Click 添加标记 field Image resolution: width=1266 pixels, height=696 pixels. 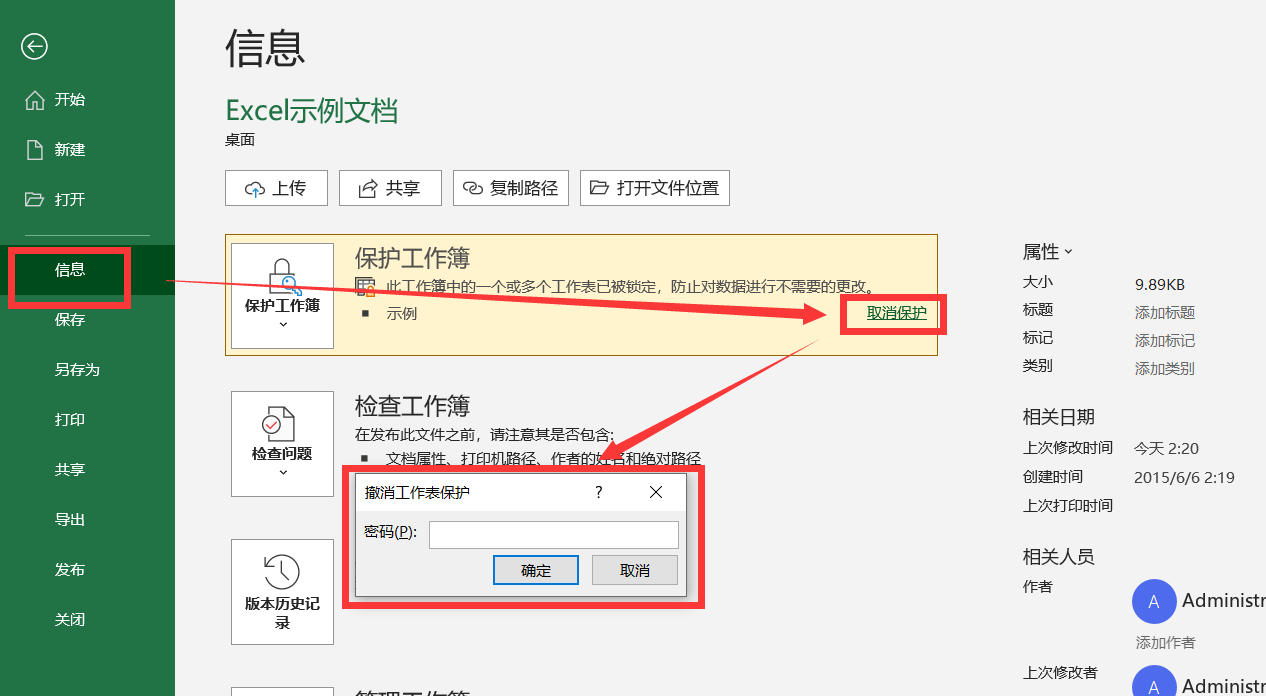point(1165,341)
